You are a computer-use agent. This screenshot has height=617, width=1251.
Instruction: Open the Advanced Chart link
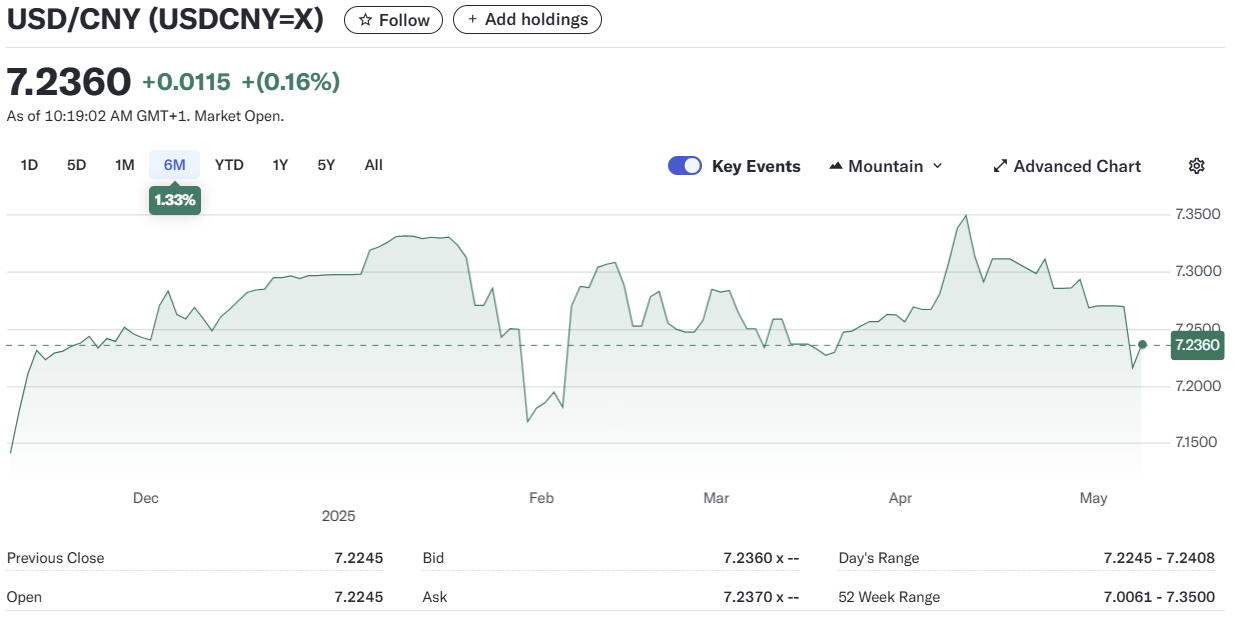tap(1076, 166)
